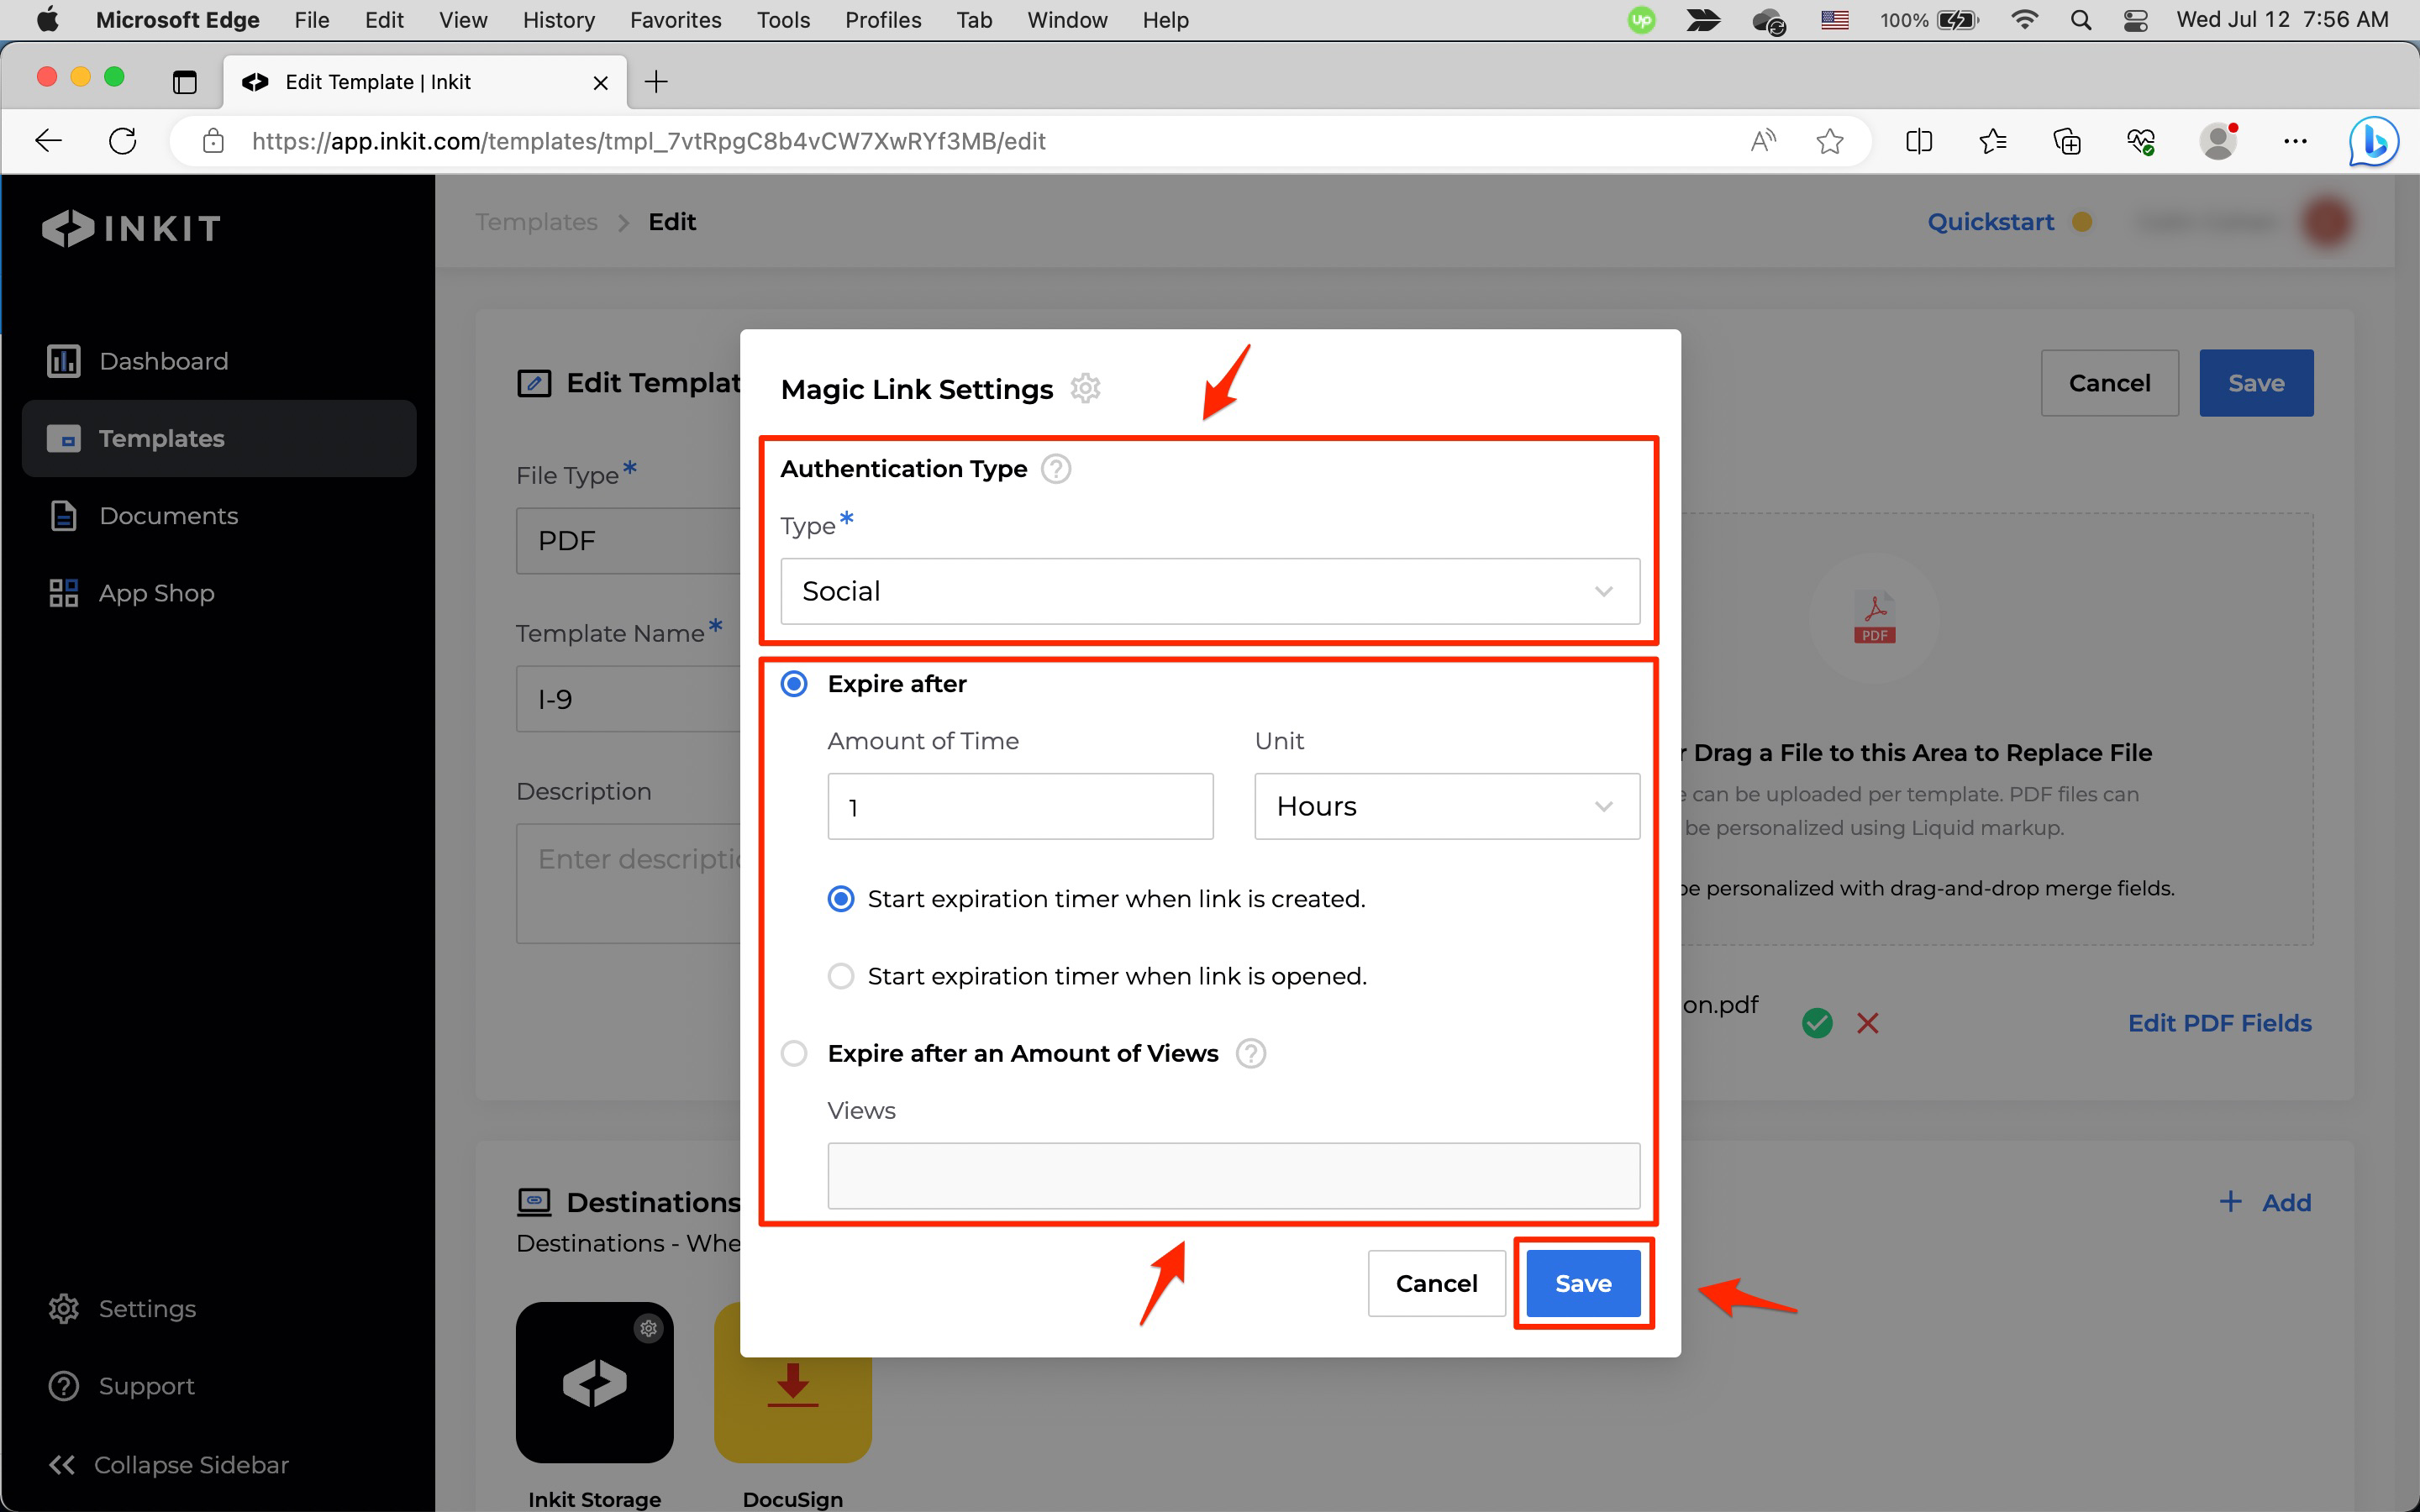Viewport: 2420px width, 1512px height.
Task: Click the Amount of Time input field
Action: (1020, 806)
